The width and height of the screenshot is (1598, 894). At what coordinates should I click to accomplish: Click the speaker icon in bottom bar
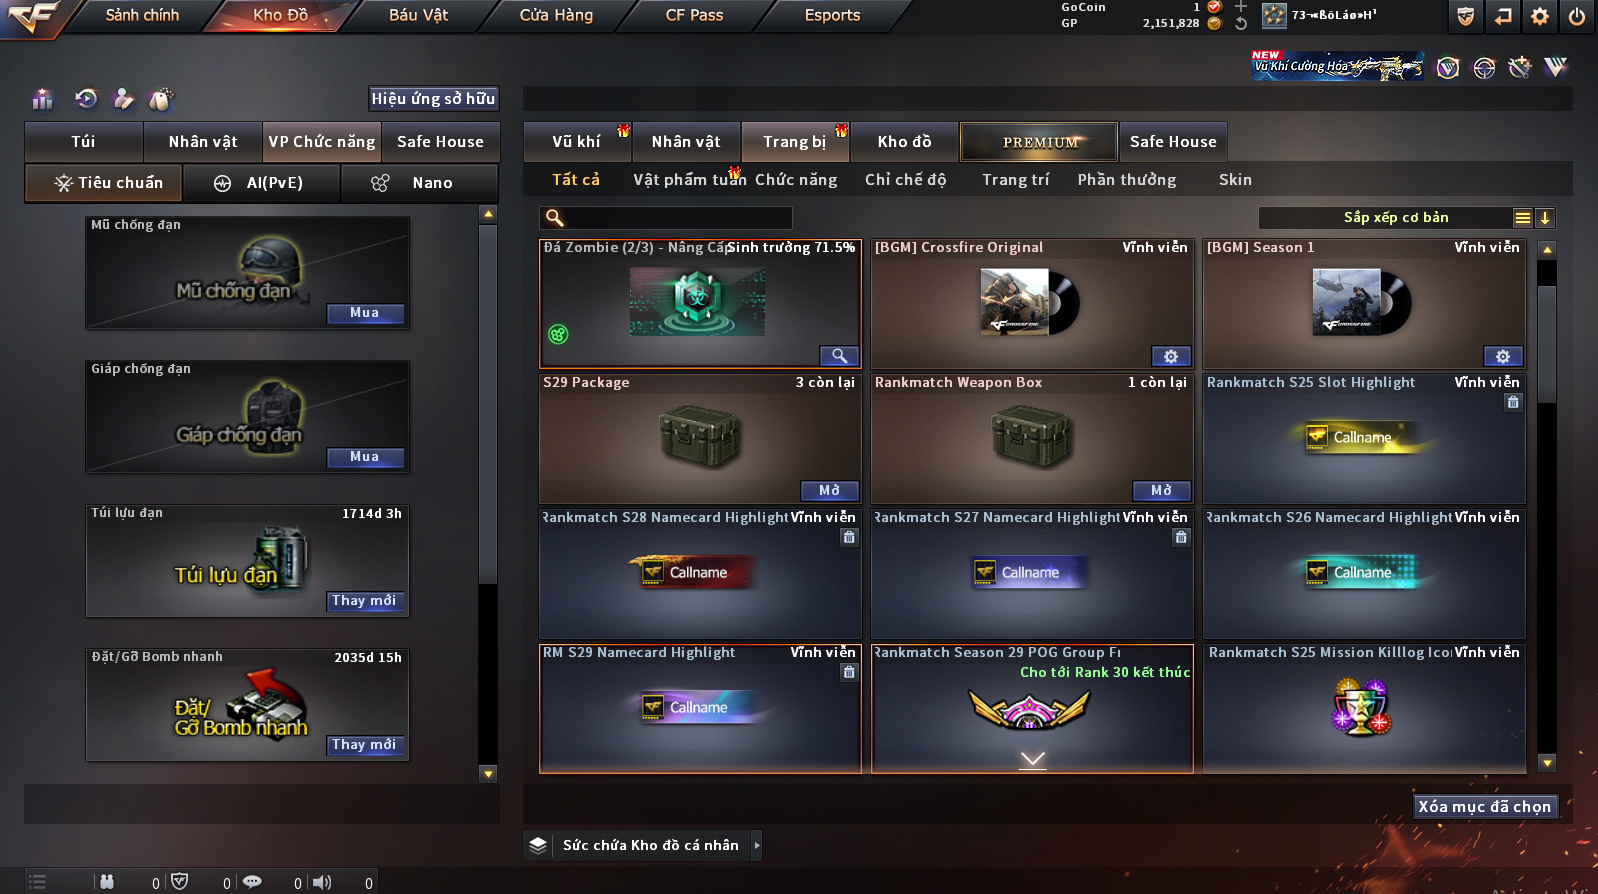[322, 882]
